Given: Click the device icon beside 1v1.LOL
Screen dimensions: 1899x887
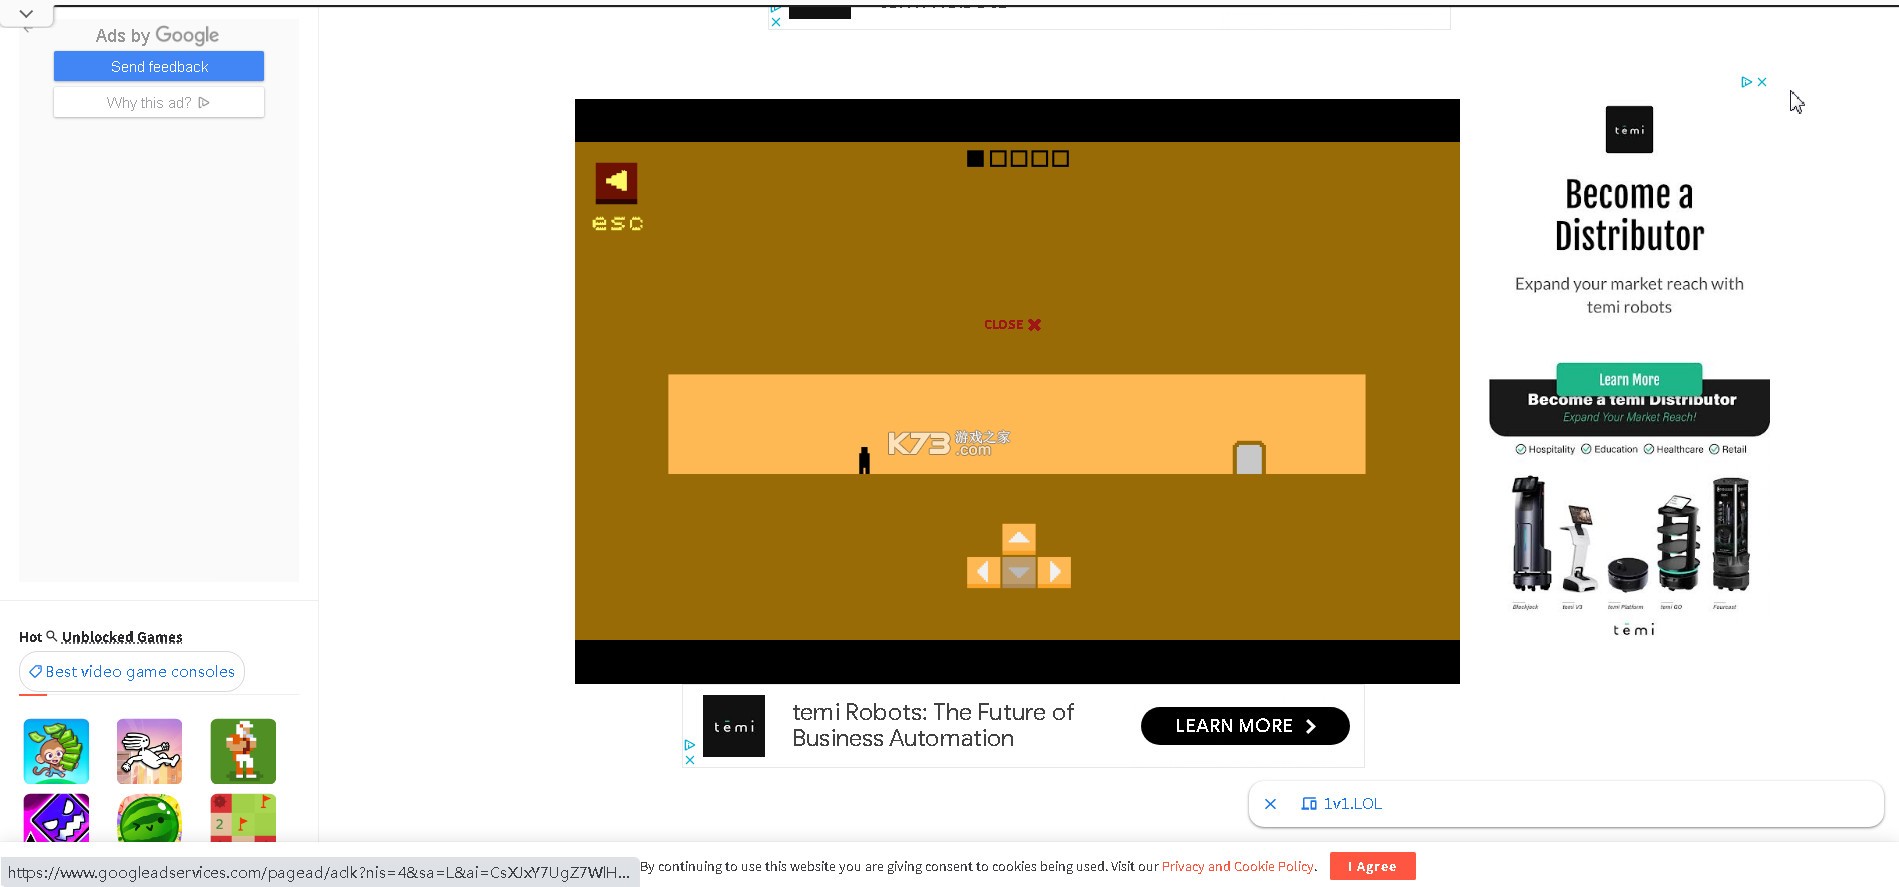Looking at the screenshot, I should 1309,804.
